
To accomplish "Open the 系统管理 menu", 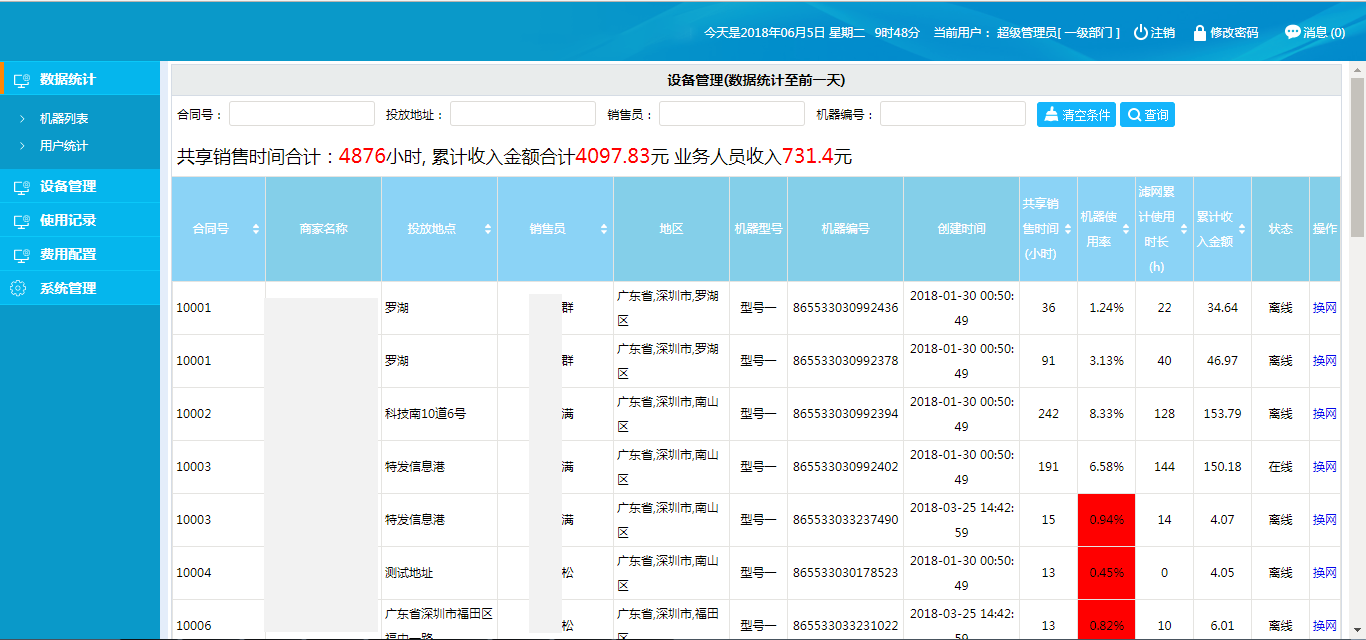I will tap(80, 288).
